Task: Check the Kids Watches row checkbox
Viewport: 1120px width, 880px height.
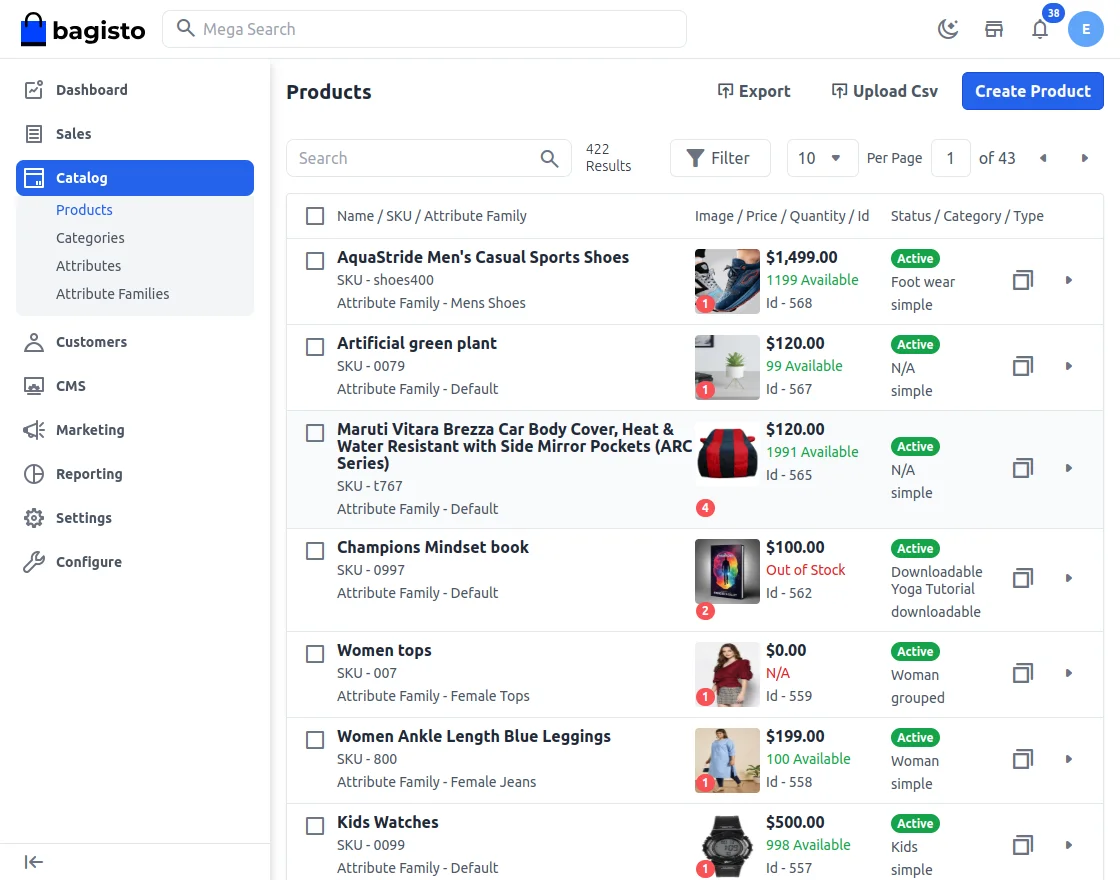Action: point(315,825)
